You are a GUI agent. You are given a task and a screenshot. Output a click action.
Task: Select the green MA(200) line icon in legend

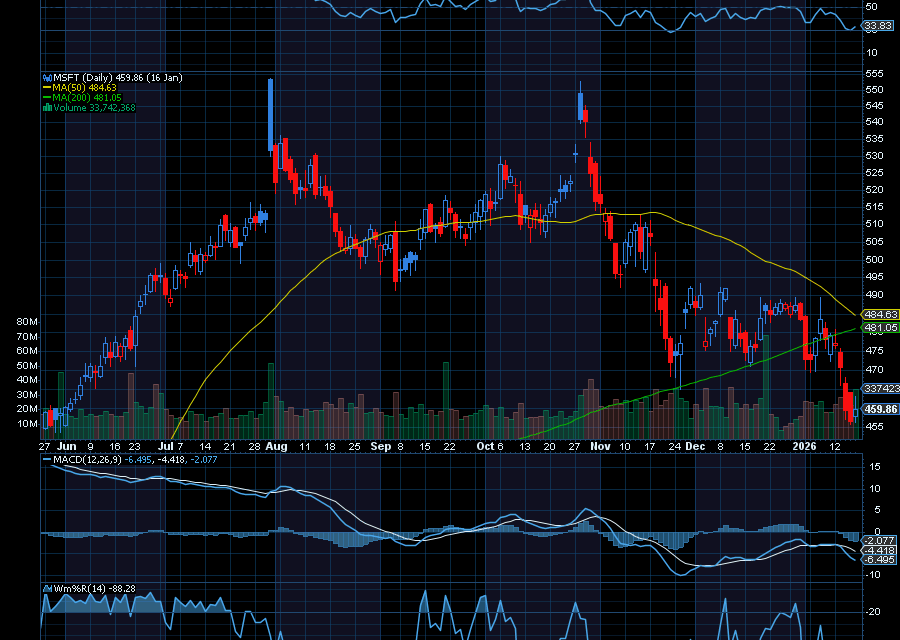tap(48, 97)
